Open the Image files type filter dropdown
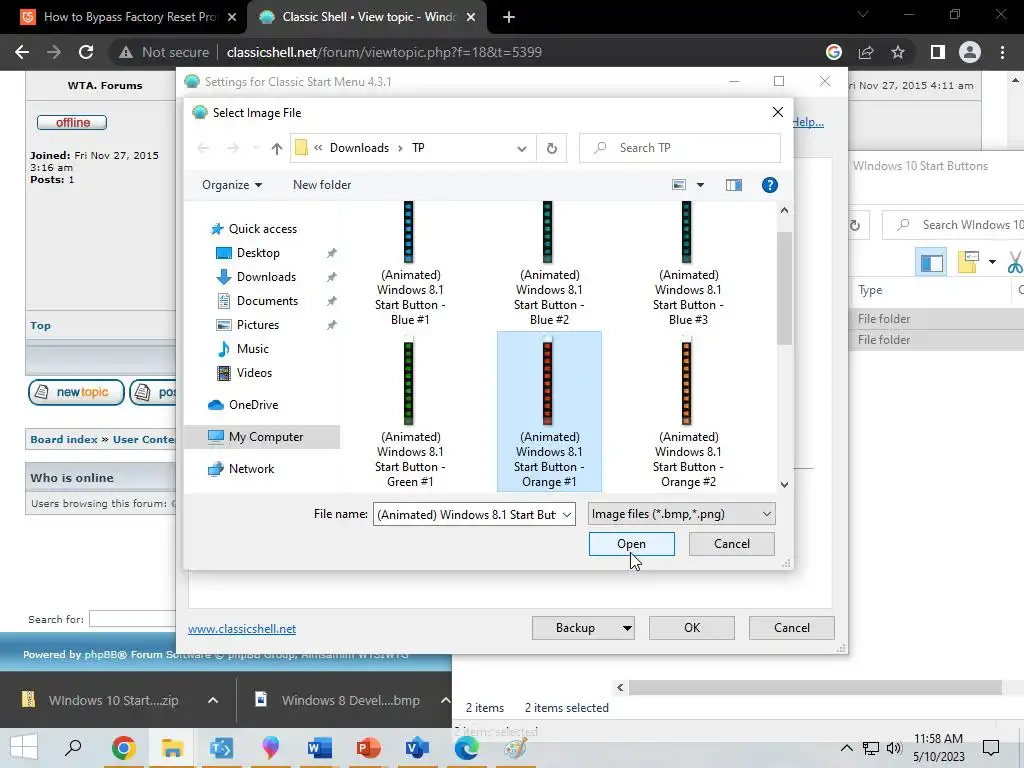 pyautogui.click(x=681, y=515)
